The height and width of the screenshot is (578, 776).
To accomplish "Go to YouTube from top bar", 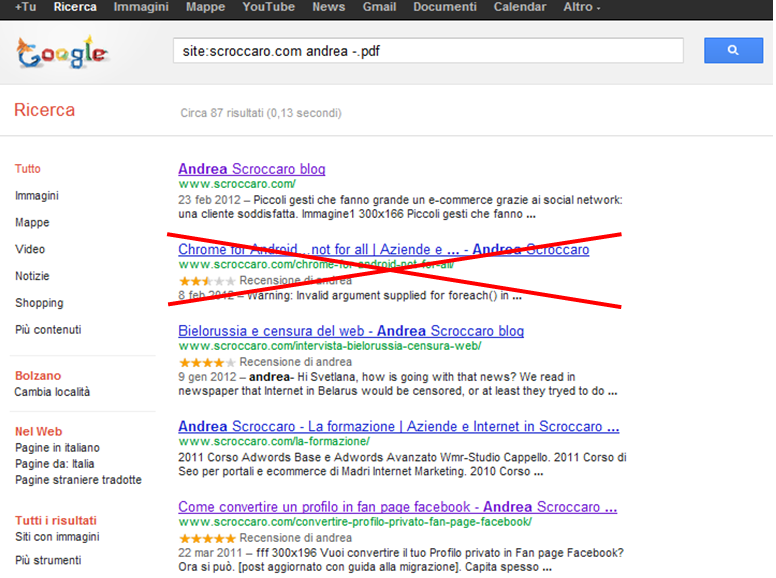I will click(x=268, y=7).
